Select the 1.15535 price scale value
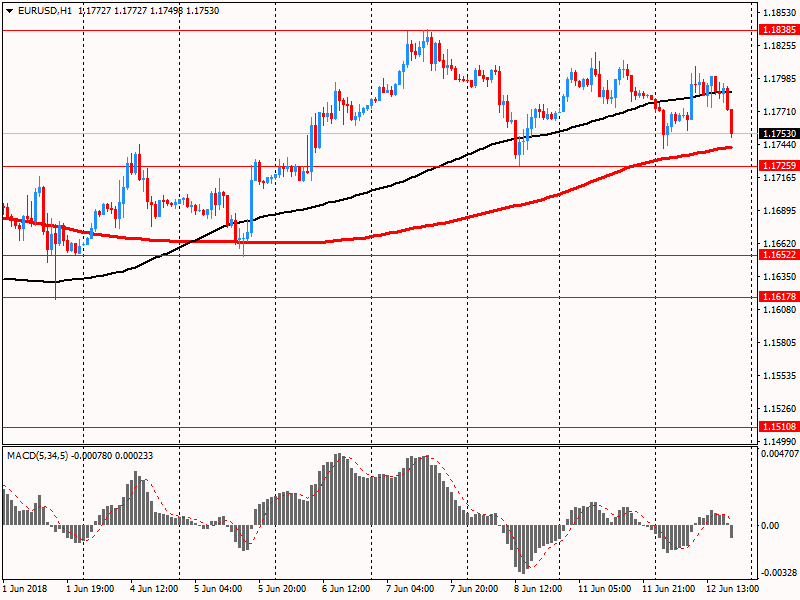The image size is (800, 600). coord(779,376)
